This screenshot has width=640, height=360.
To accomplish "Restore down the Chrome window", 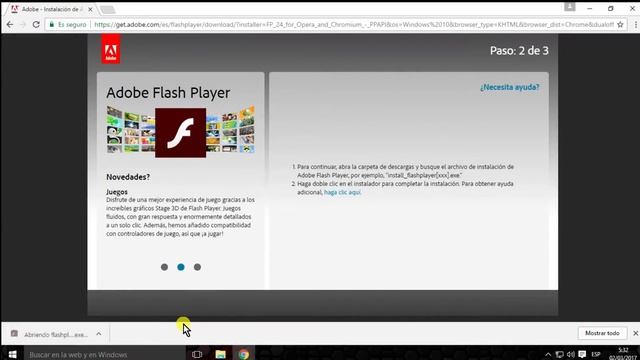I will click(x=611, y=9).
